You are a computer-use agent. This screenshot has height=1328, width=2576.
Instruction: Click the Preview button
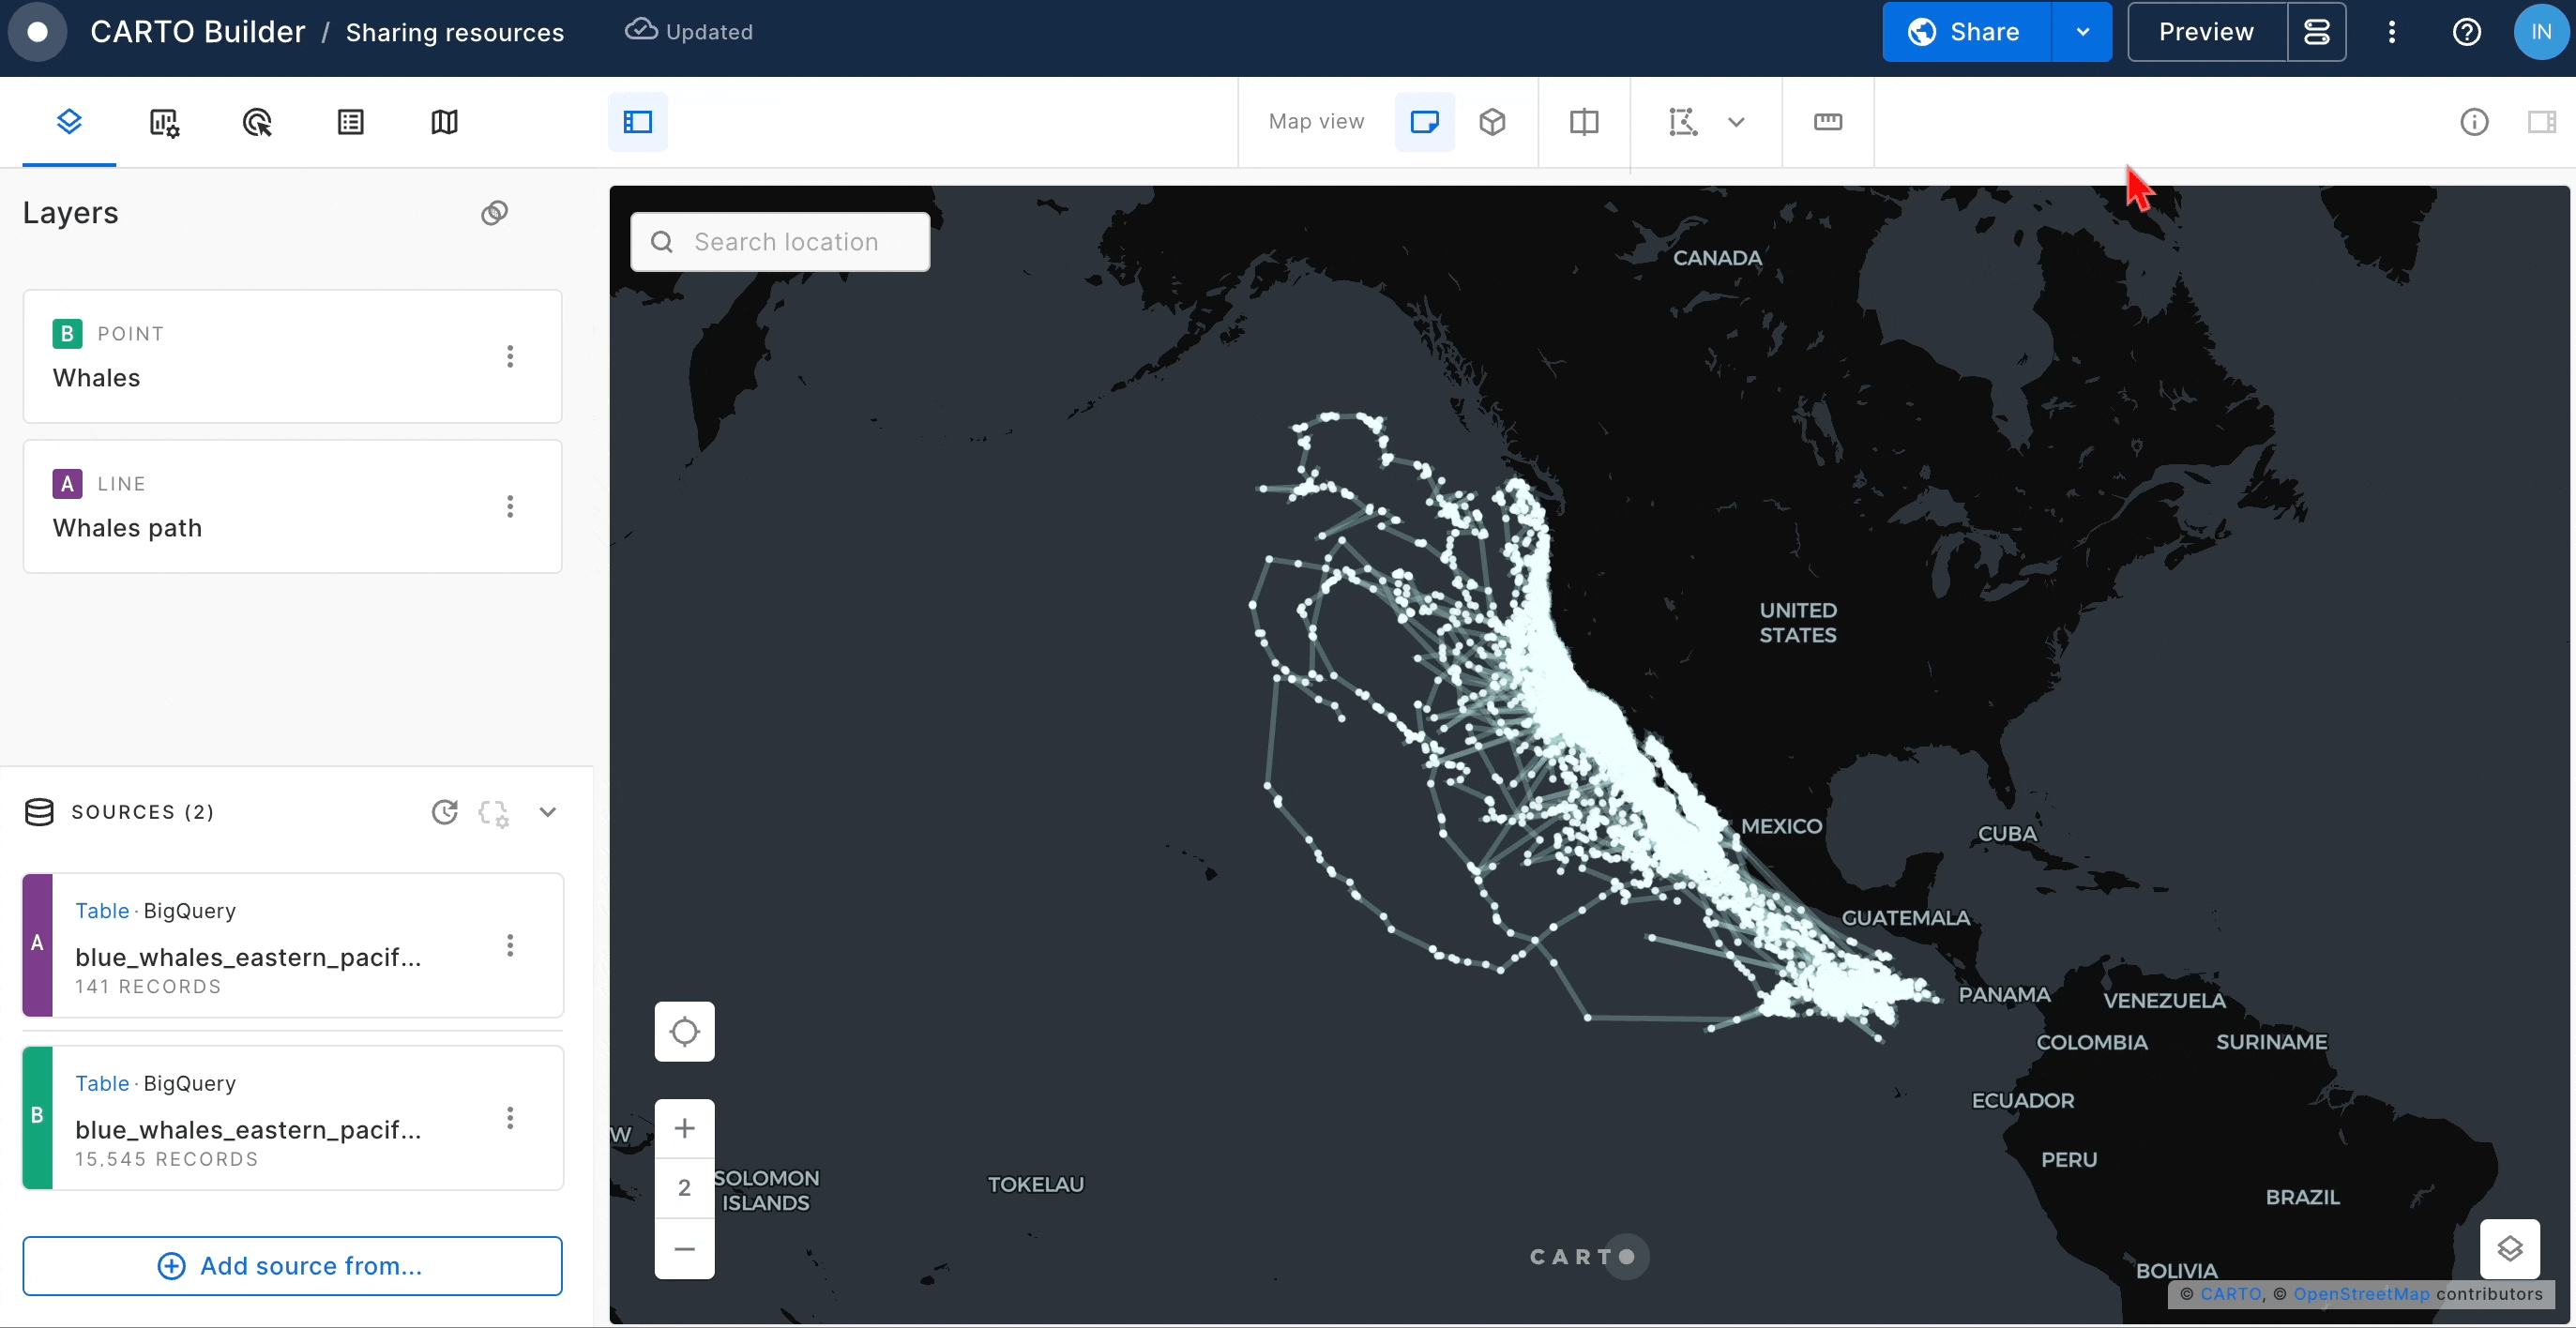click(x=2206, y=32)
